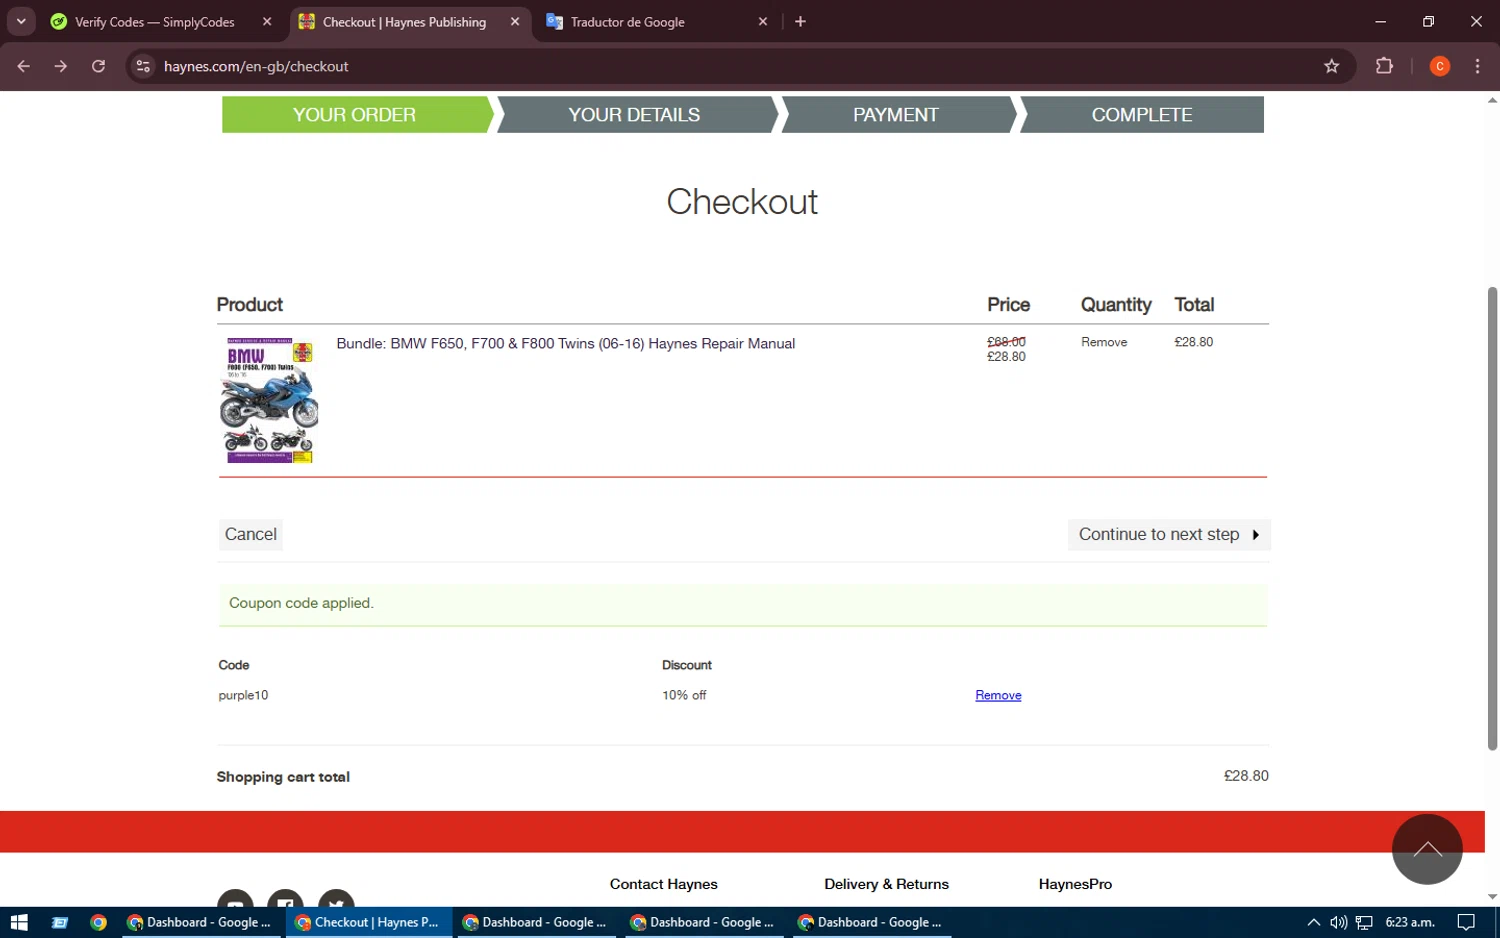Open the network status icon
Image resolution: width=1500 pixels, height=938 pixels.
(1364, 922)
